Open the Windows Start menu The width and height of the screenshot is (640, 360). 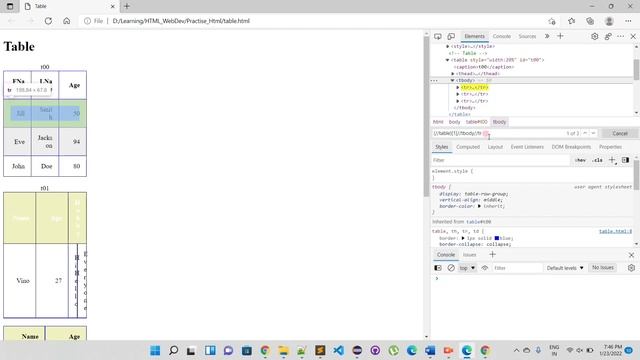[x=155, y=350]
